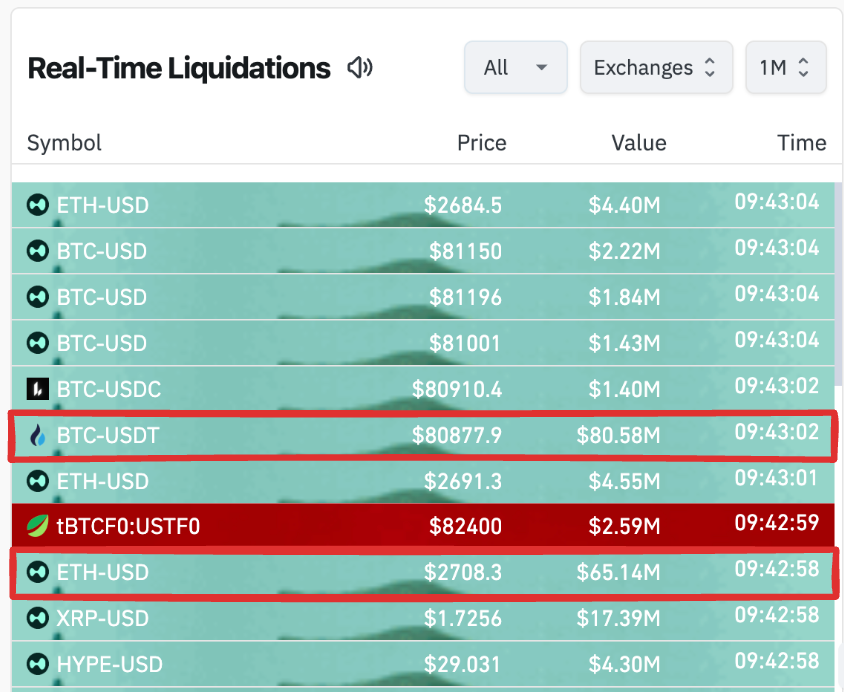Click the Real-Time Liquidations title
This screenshot has height=698, width=844.
pos(178,68)
